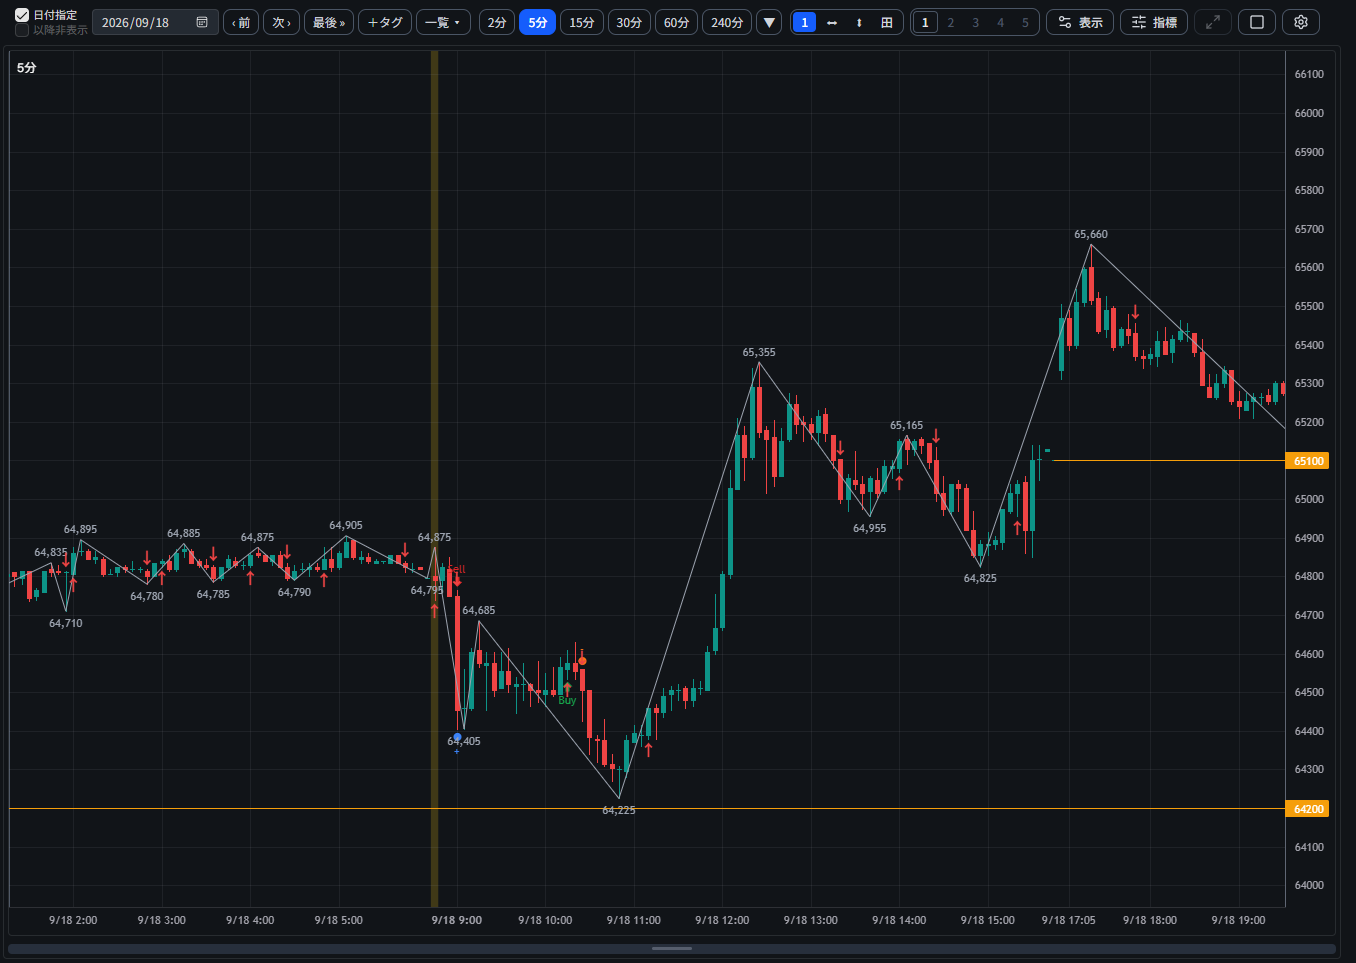This screenshot has width=1356, height=963.
Task: Click the 64200 orange price label
Action: pyautogui.click(x=1308, y=809)
